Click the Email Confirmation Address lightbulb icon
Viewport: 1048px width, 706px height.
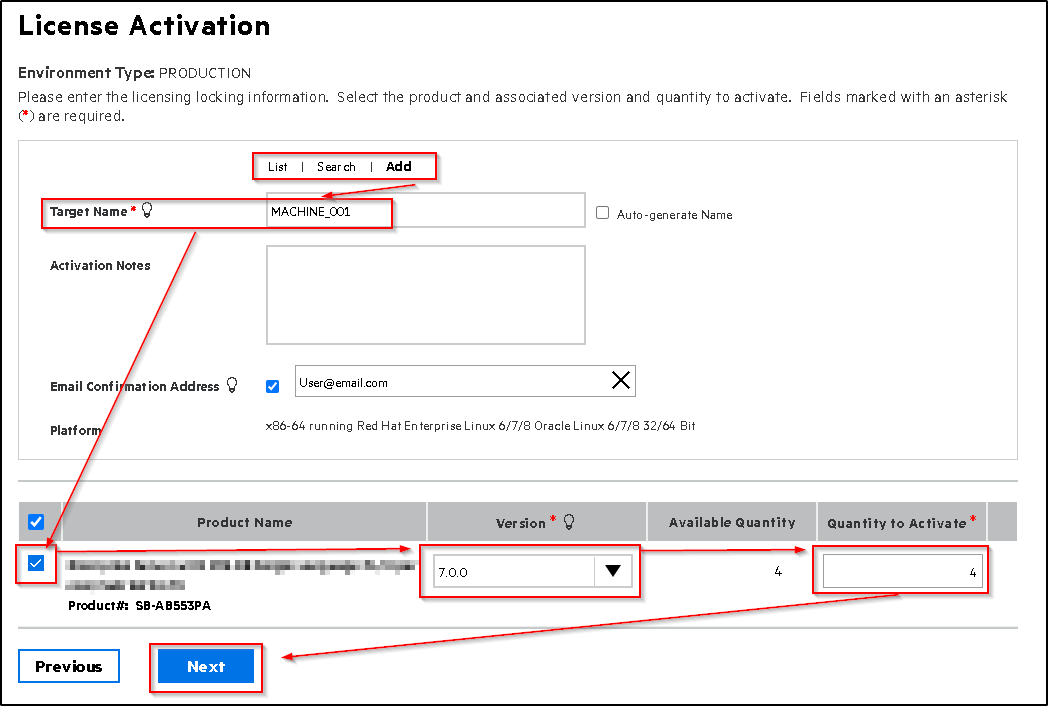point(230,385)
